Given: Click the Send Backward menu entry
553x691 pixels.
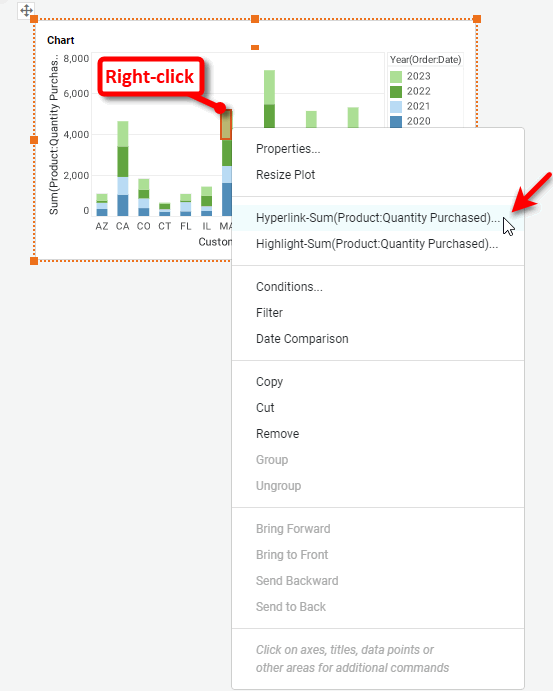Looking at the screenshot, I should (x=297, y=581).
